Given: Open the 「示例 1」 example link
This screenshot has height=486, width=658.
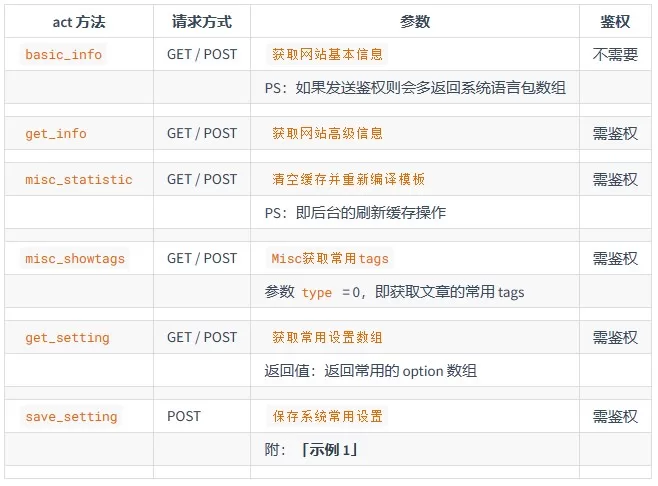Looking at the screenshot, I should tap(328, 450).
